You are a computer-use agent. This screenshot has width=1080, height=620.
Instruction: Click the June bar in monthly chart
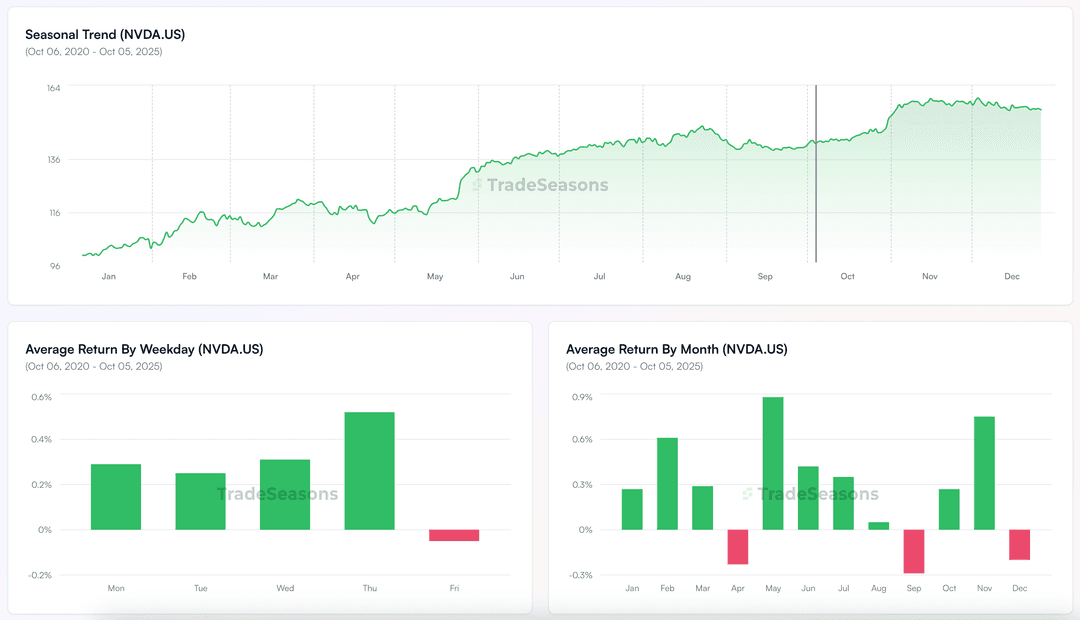[808, 498]
